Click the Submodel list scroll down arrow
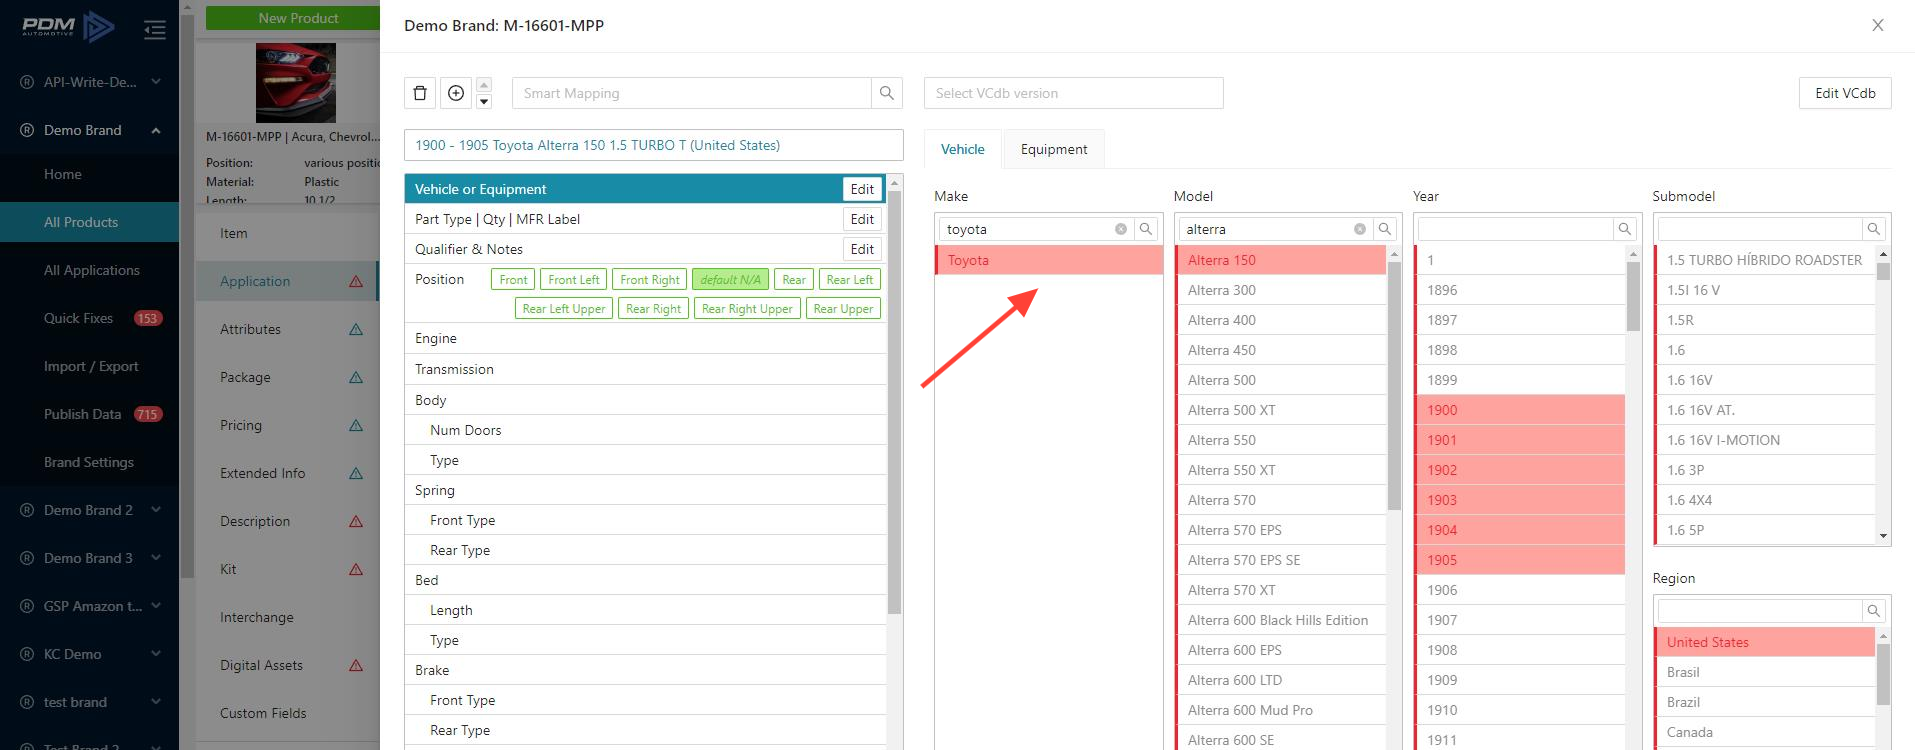 (1883, 536)
